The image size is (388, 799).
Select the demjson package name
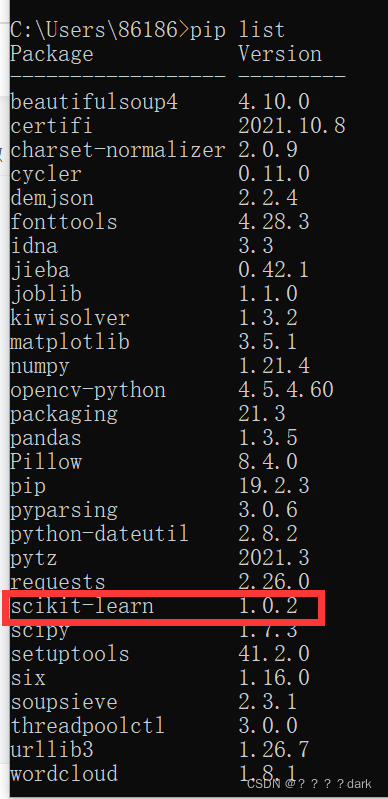click(x=52, y=198)
